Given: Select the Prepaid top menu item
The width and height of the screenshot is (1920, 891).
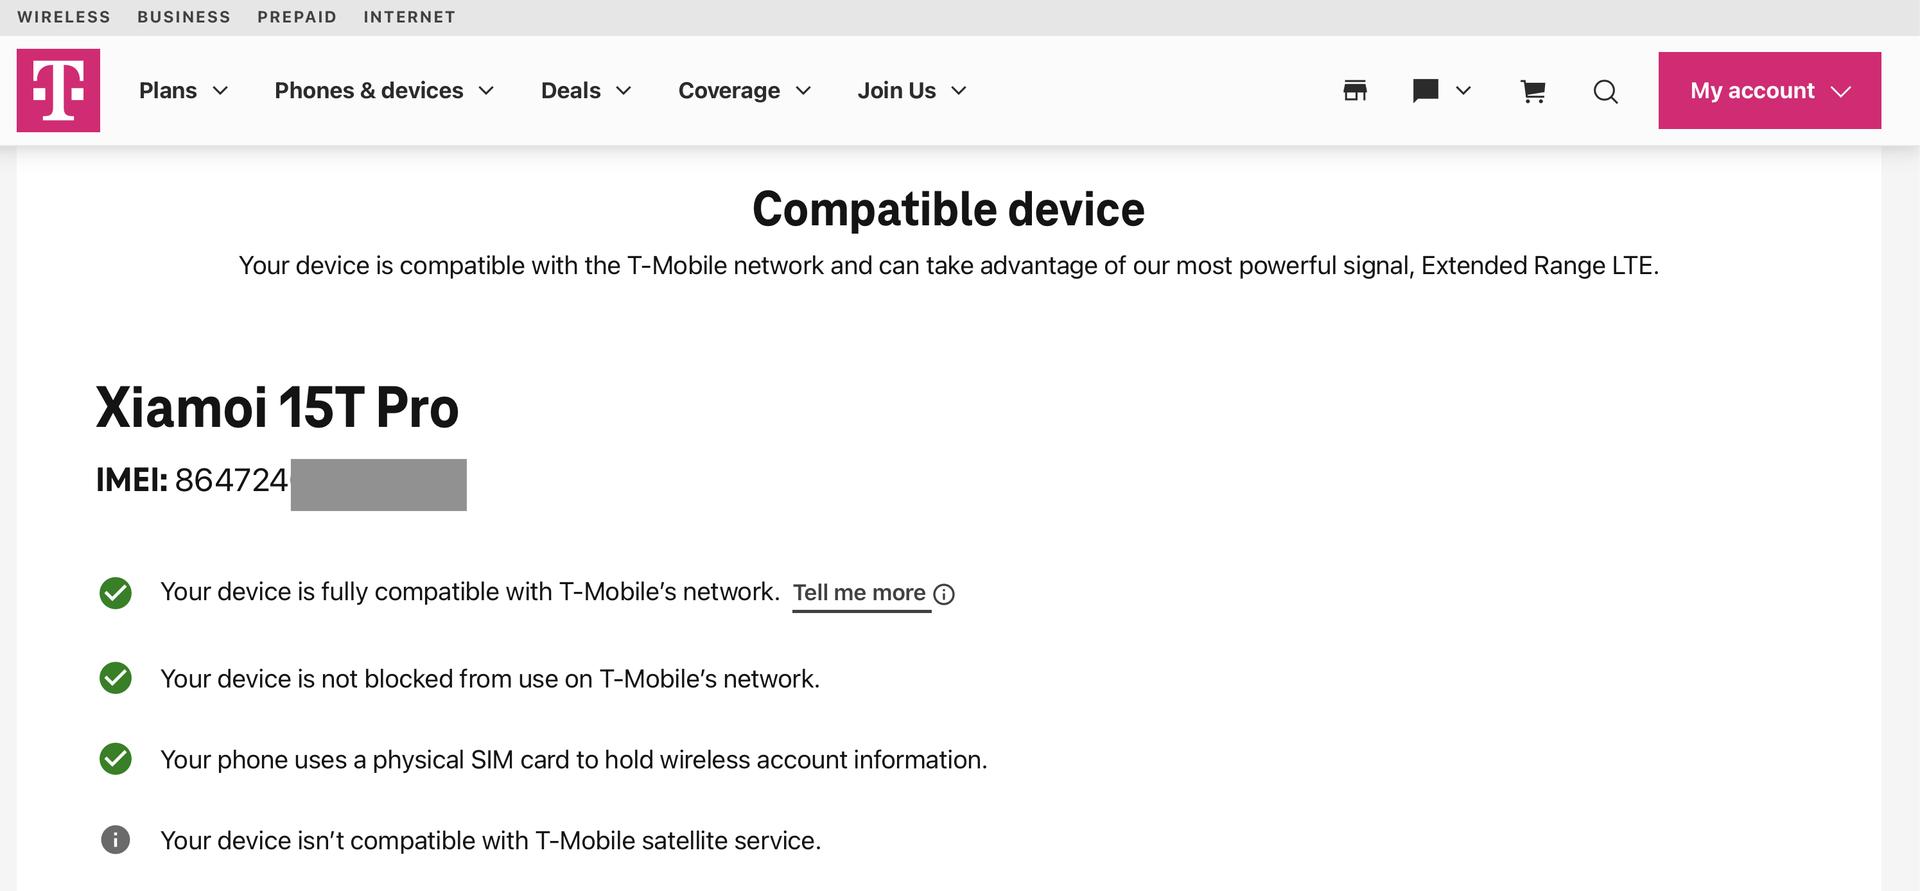Looking at the screenshot, I should point(297,17).
